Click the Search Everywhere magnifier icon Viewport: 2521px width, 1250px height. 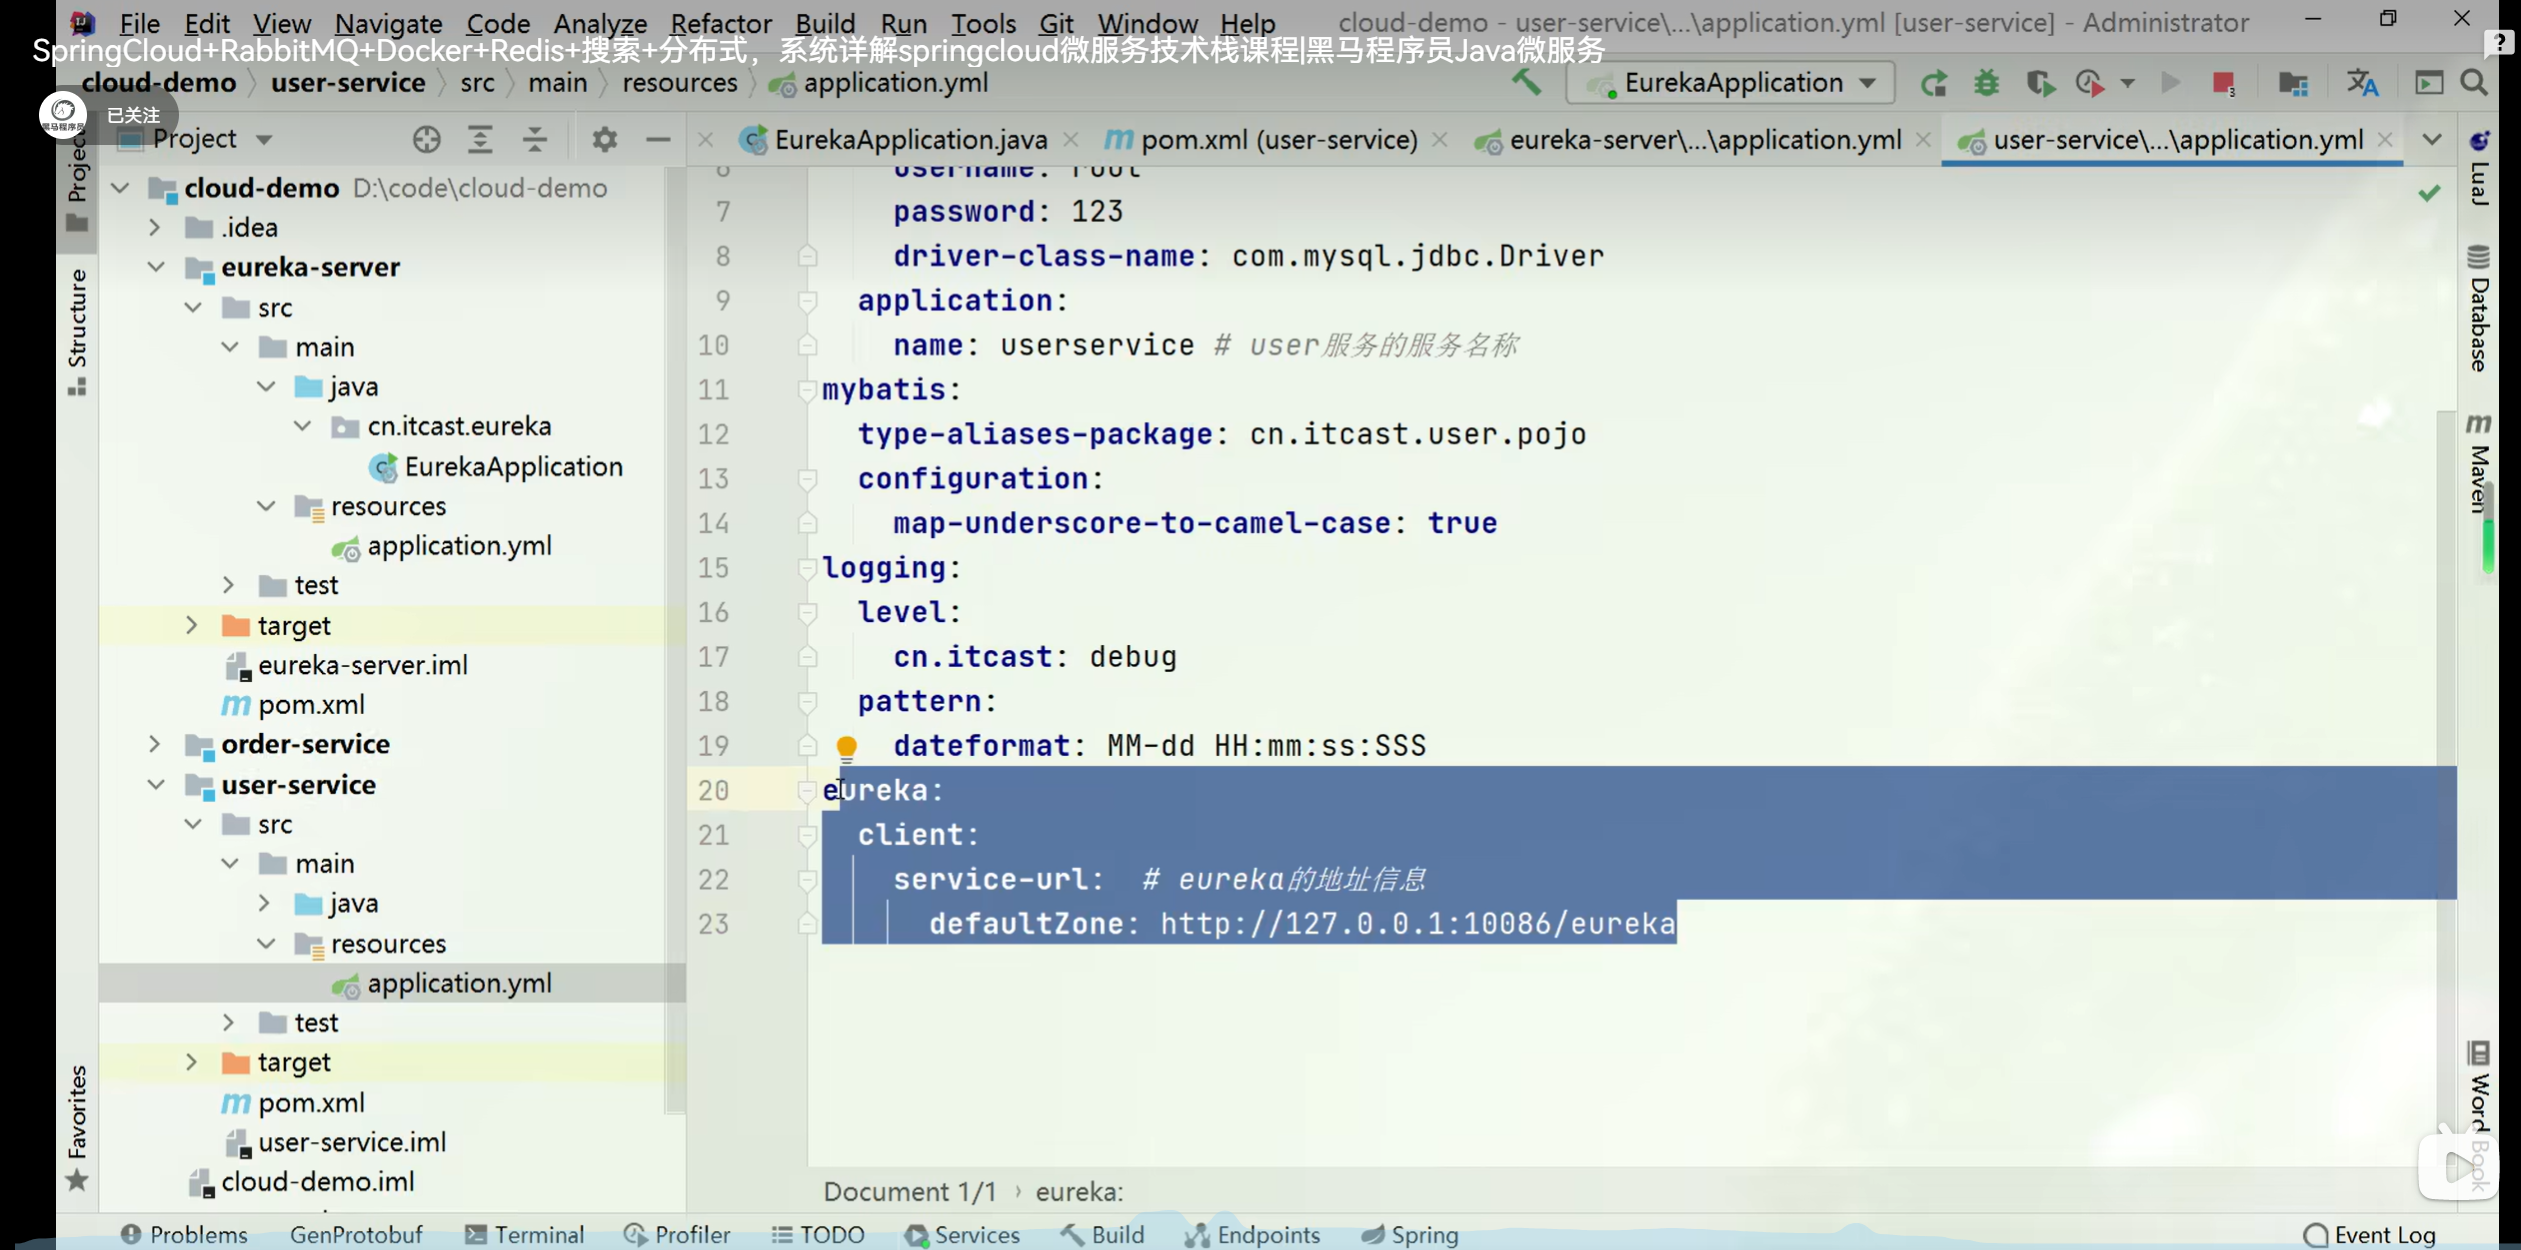pyautogui.click(x=2474, y=83)
